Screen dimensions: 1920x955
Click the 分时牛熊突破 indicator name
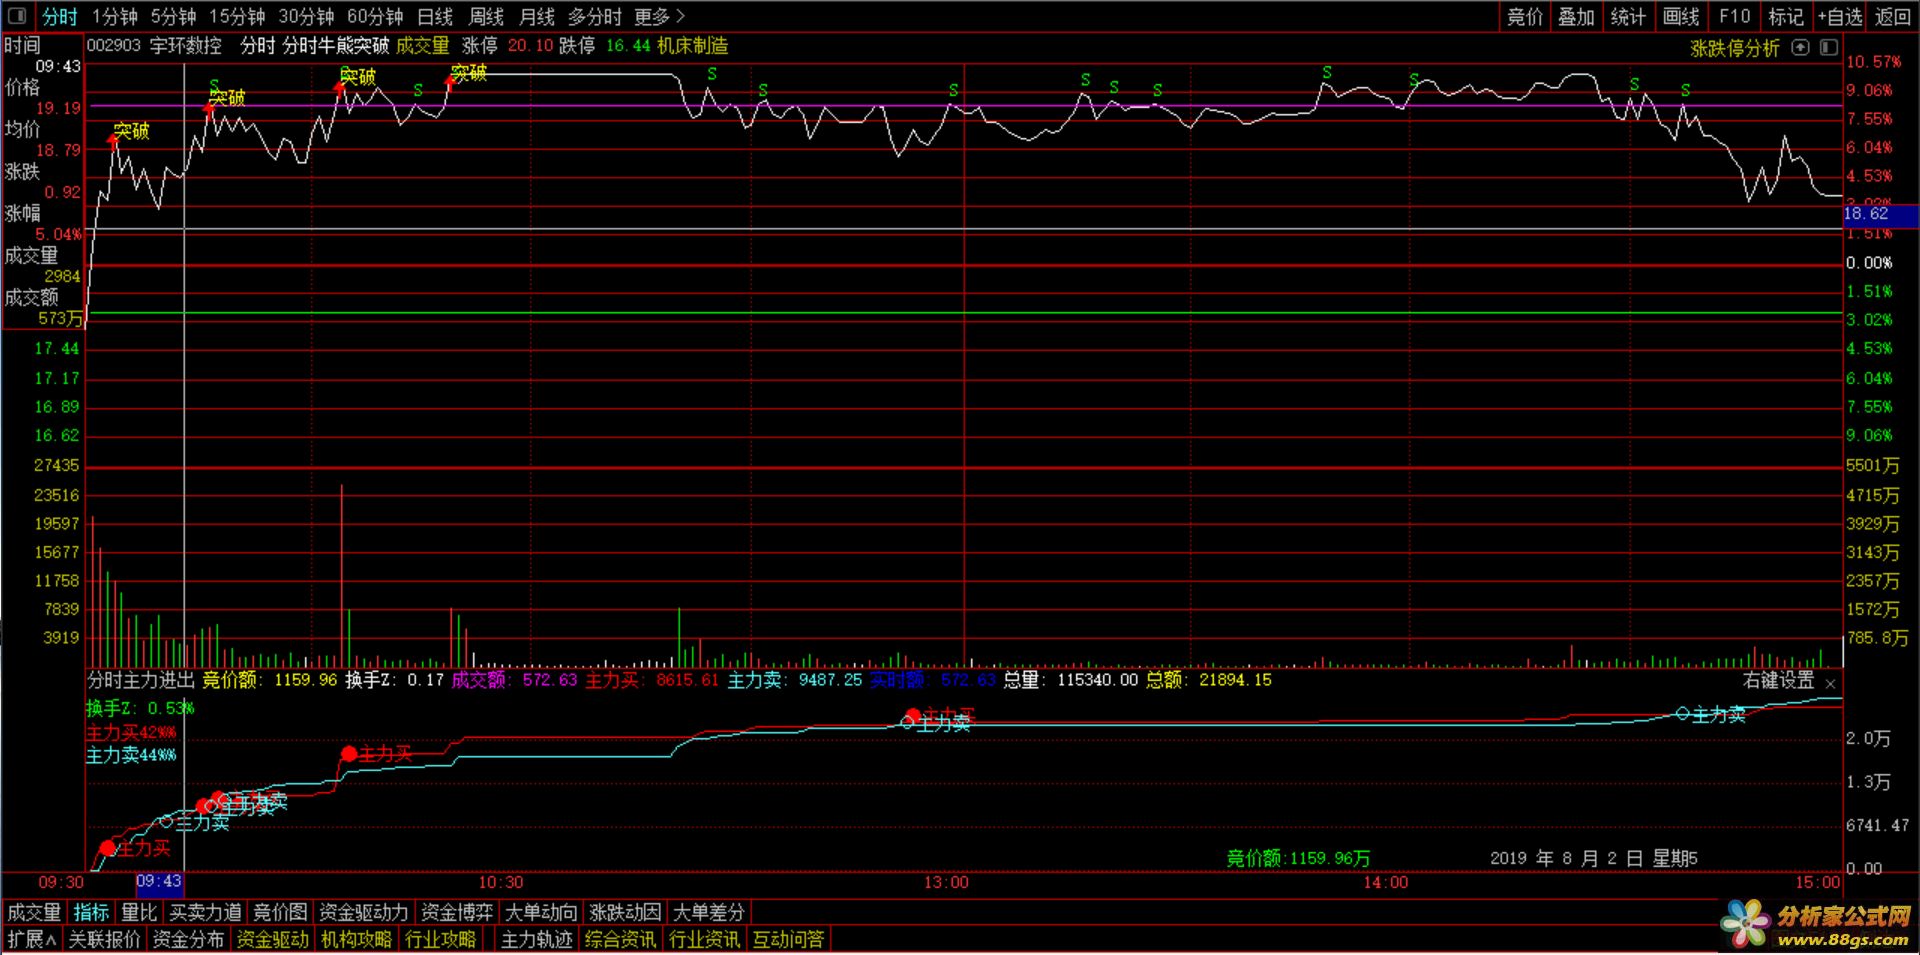pyautogui.click(x=335, y=46)
